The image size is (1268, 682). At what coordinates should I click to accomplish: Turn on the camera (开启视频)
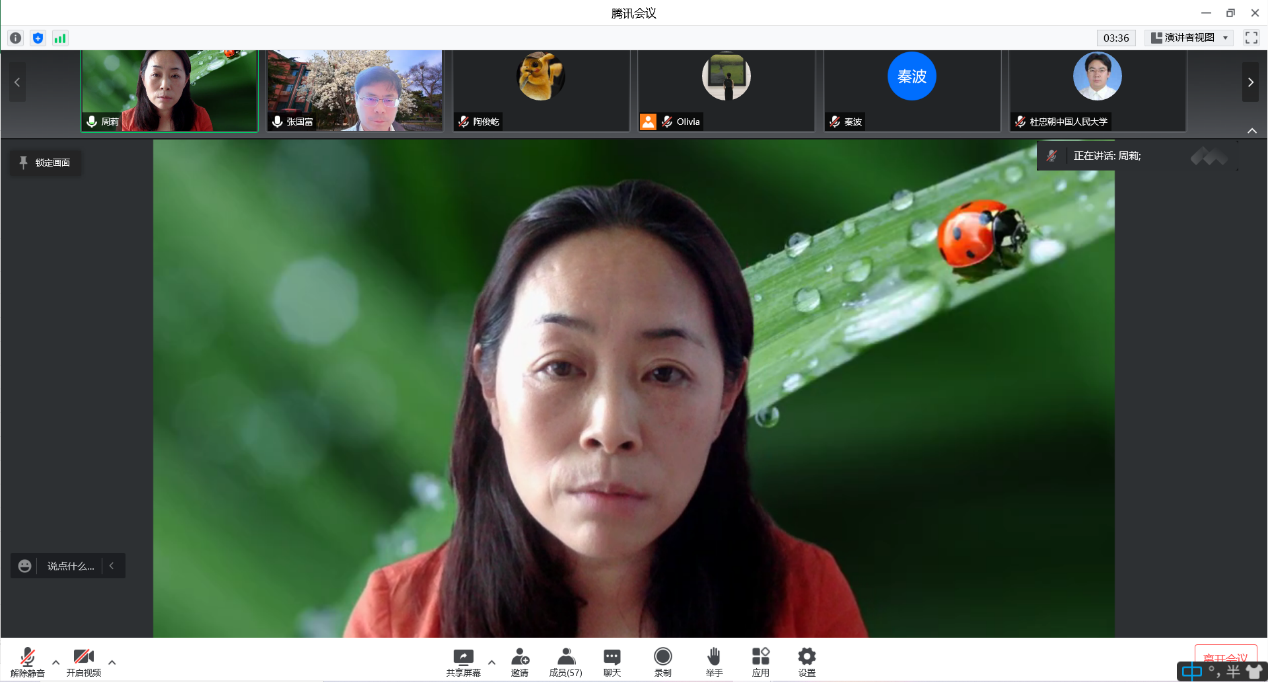point(84,661)
